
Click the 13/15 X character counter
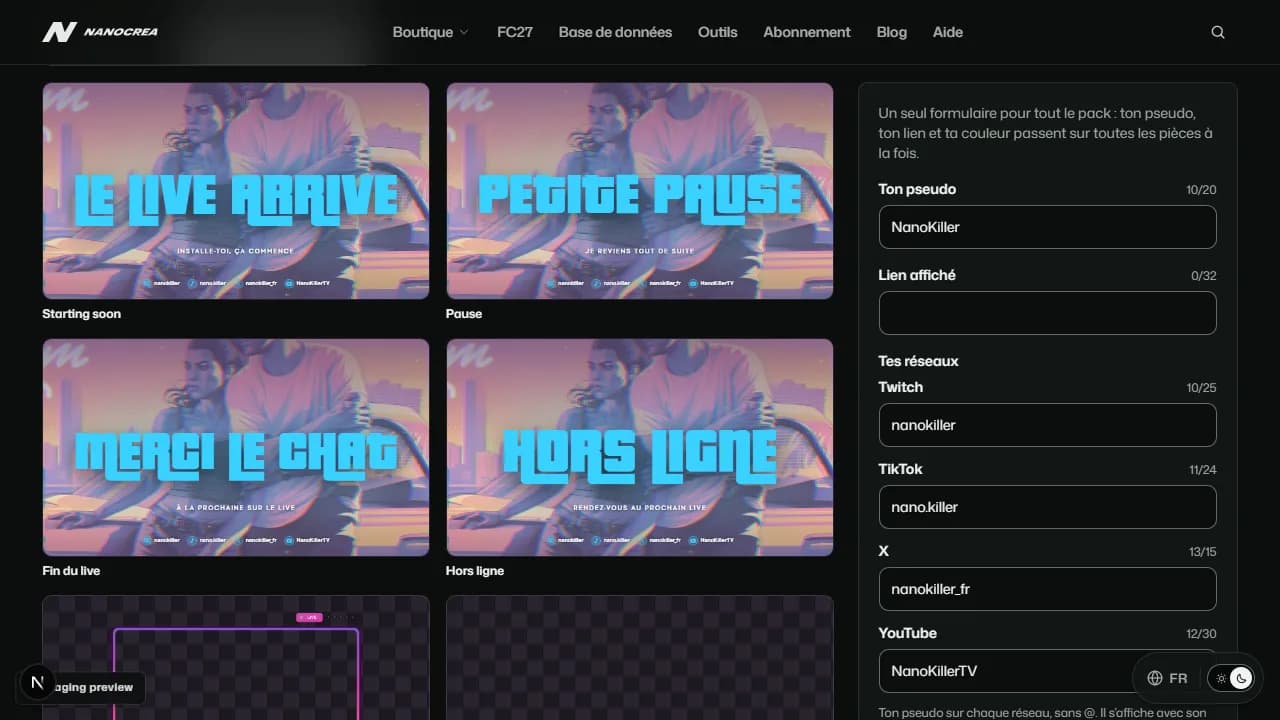pos(1202,552)
